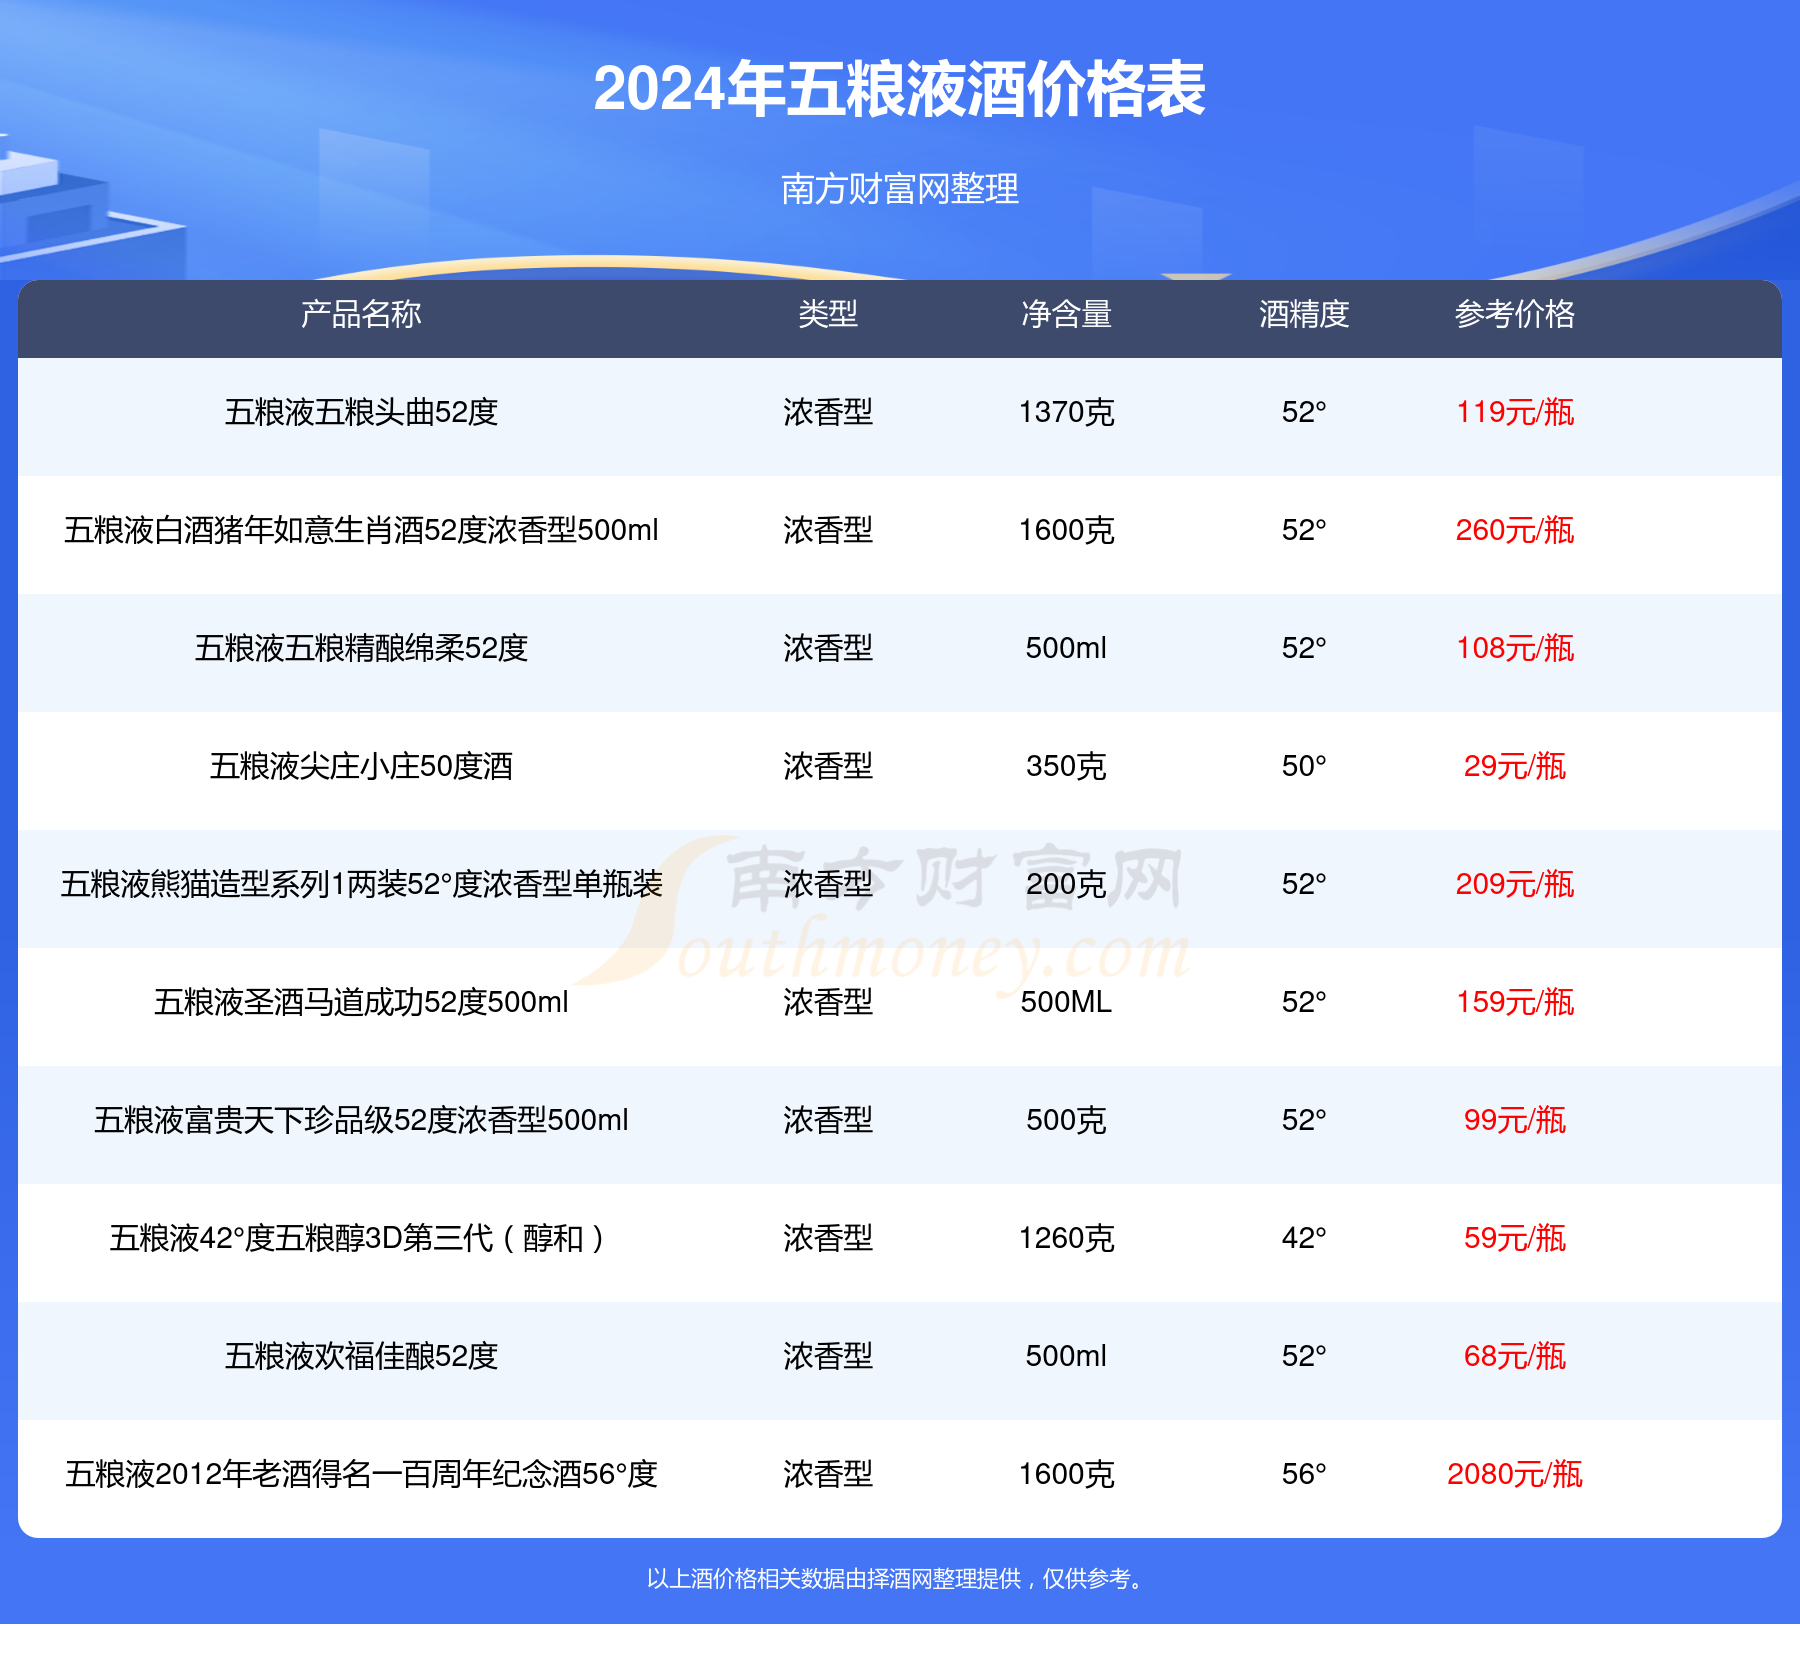Click 浓香型 in the 五粮头曲52度 row

pyautogui.click(x=828, y=412)
